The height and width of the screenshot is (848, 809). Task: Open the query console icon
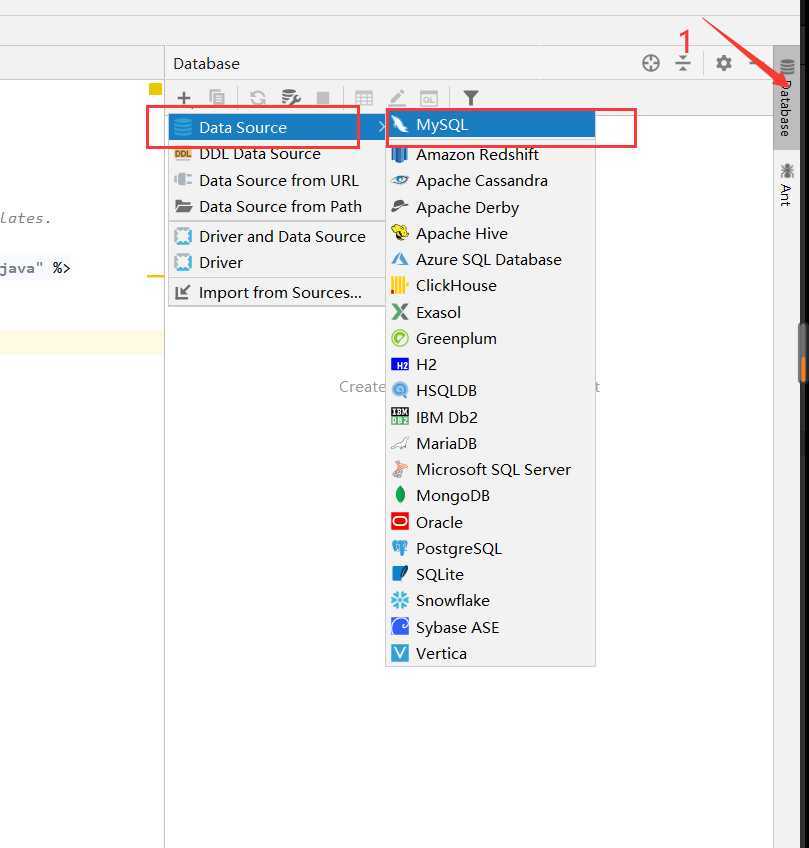click(429, 98)
